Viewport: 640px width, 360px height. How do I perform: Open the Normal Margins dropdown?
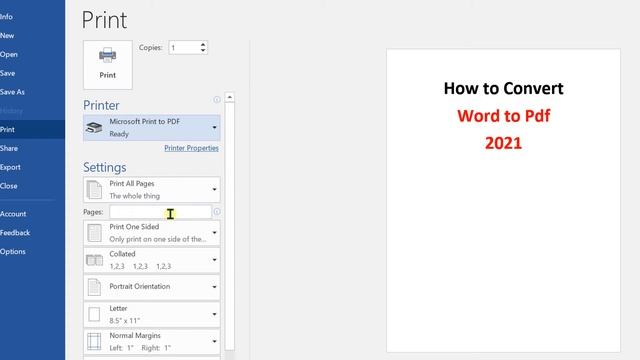151,341
